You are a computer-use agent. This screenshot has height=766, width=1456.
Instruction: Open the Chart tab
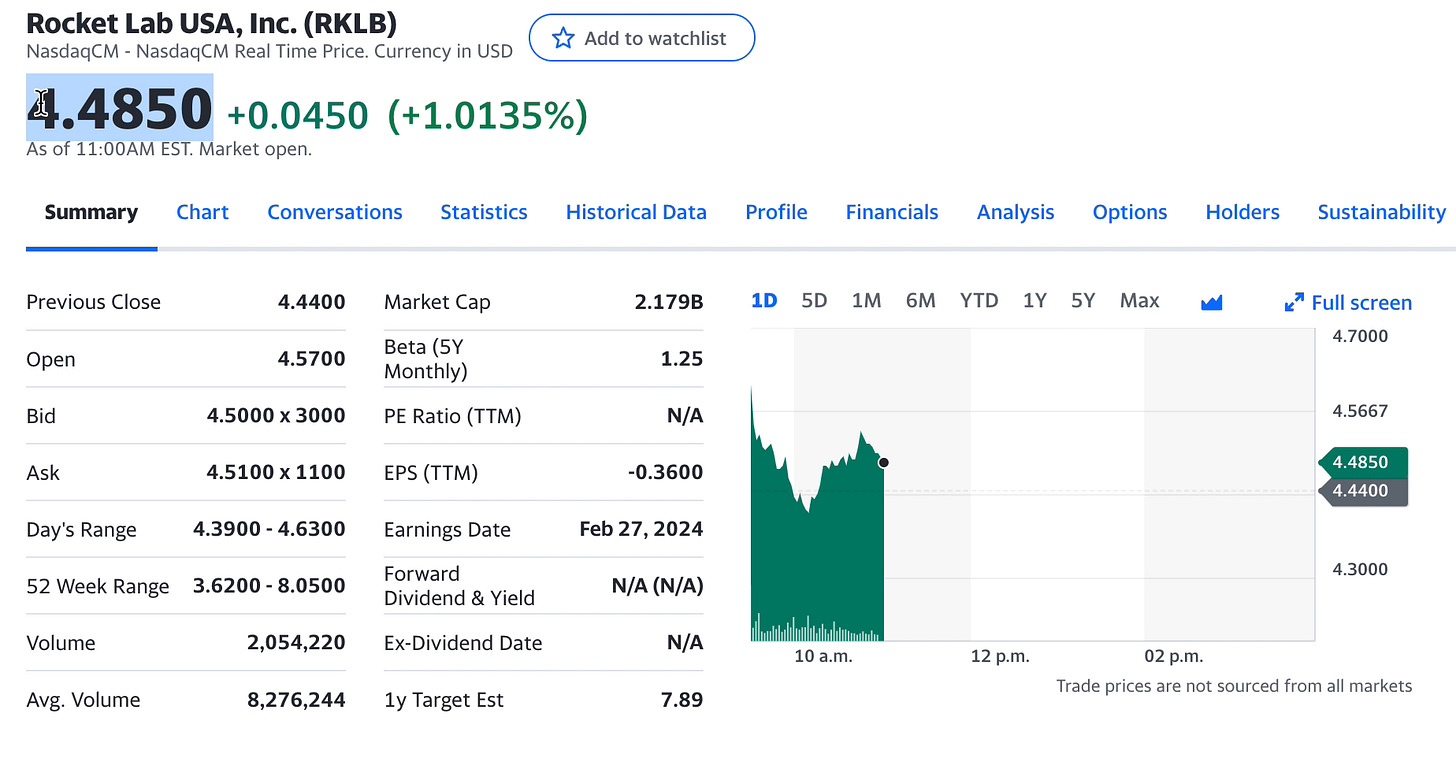pyautogui.click(x=202, y=212)
